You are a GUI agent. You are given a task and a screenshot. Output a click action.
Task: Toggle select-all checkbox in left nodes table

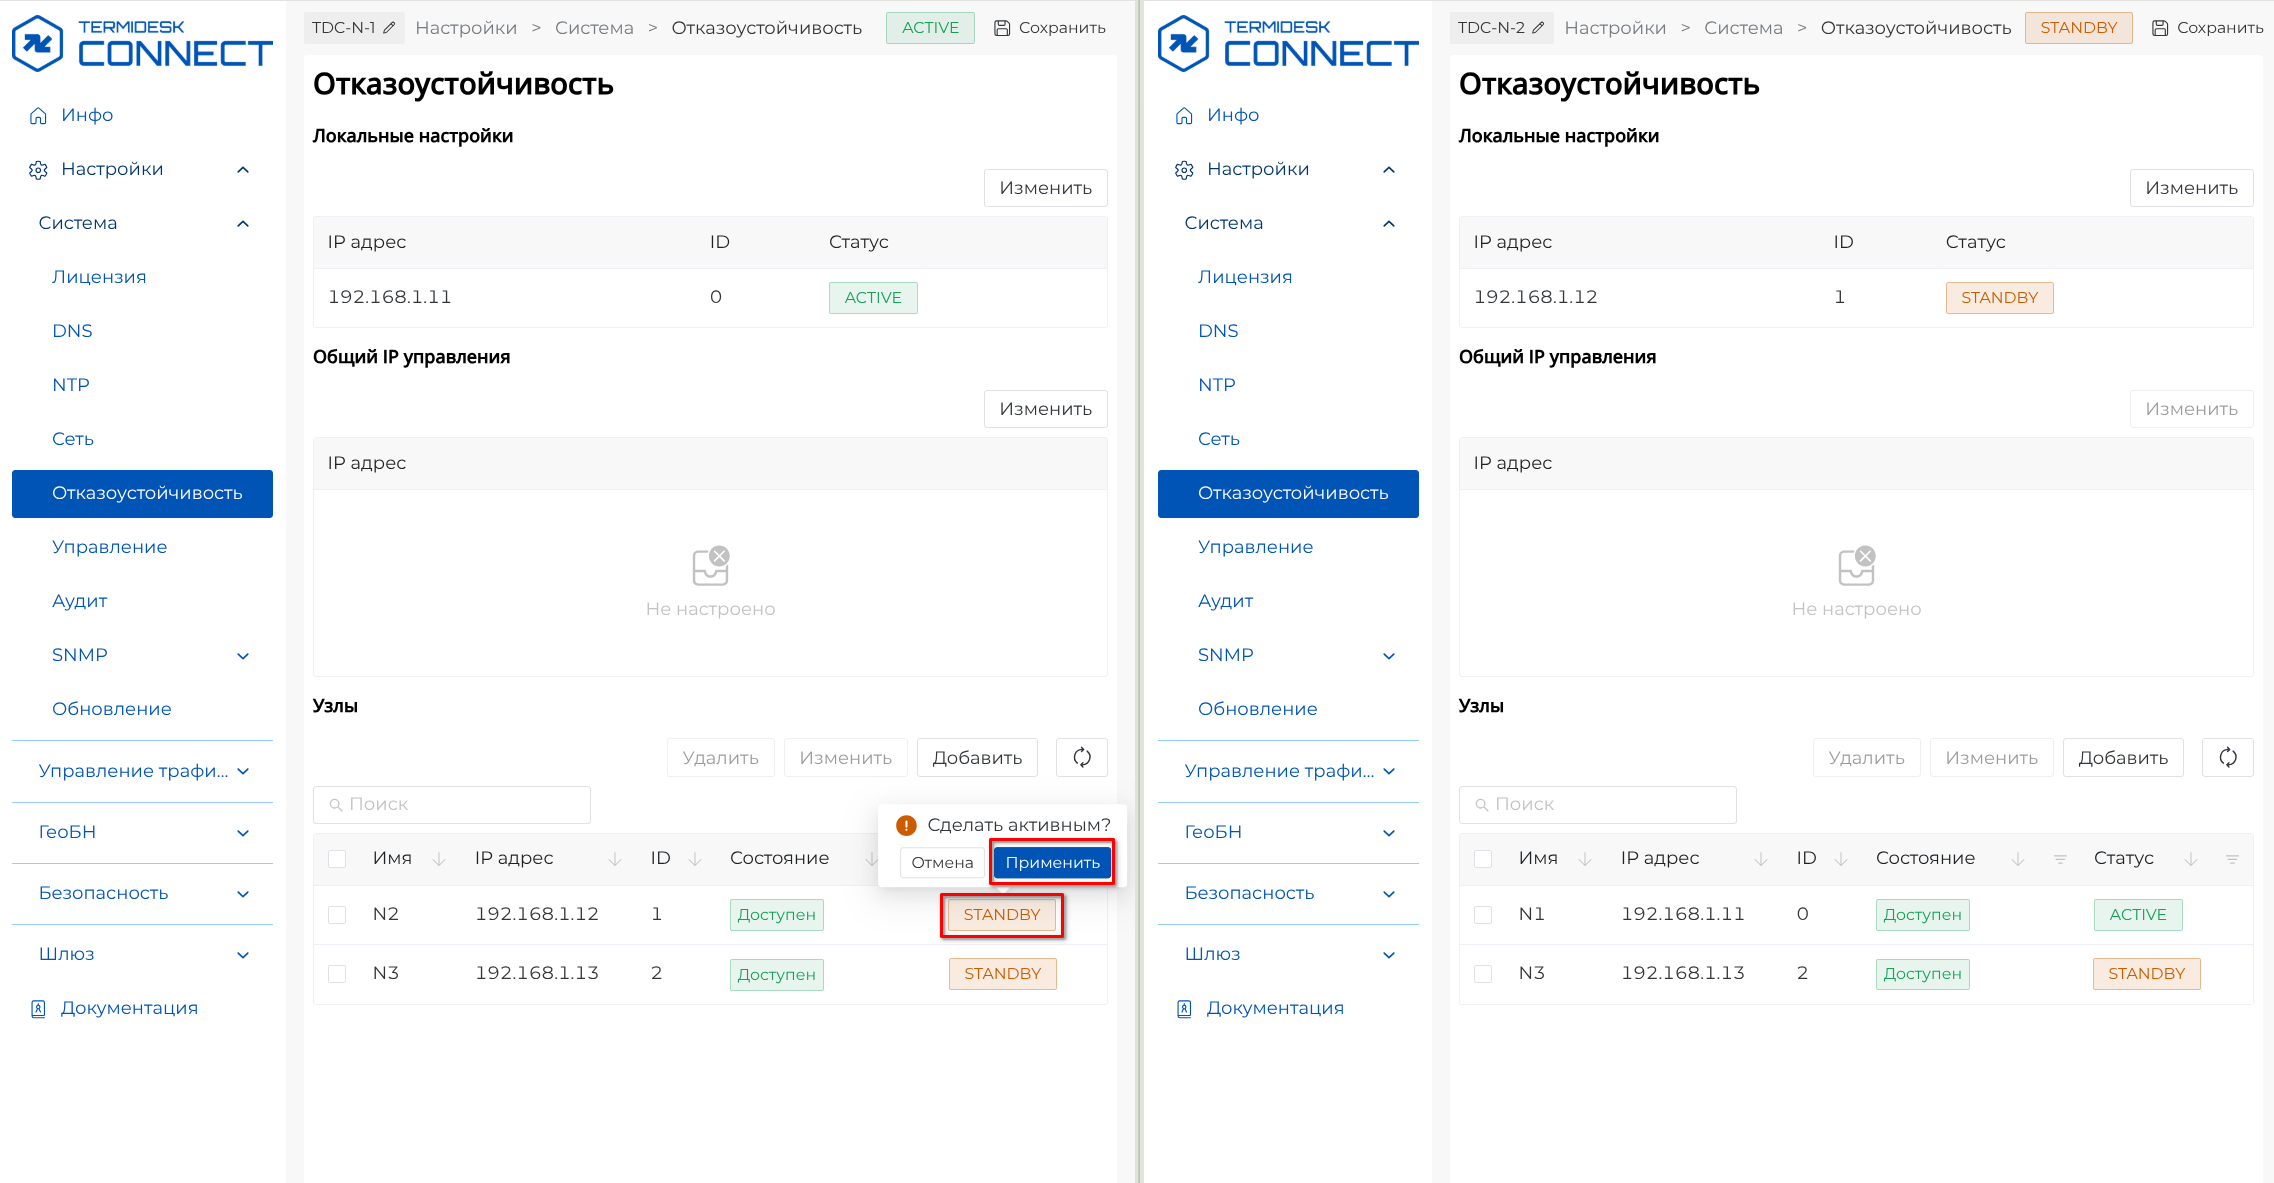pos(337,859)
